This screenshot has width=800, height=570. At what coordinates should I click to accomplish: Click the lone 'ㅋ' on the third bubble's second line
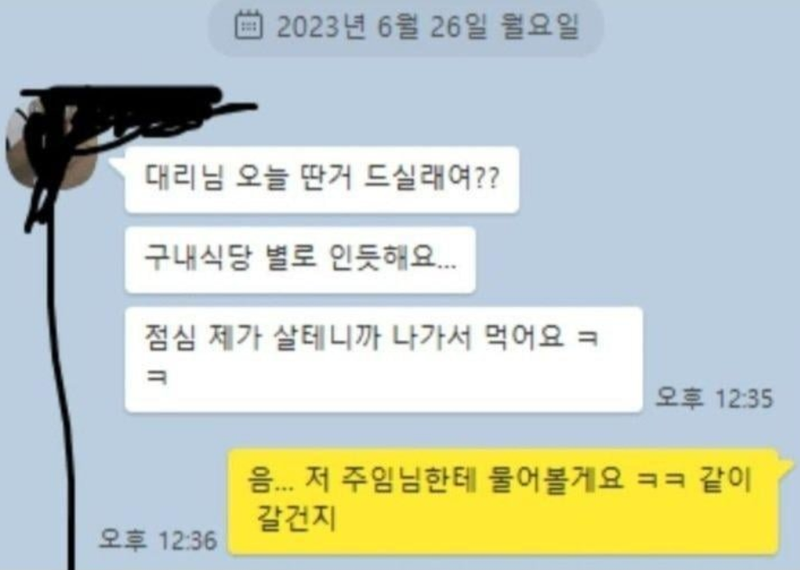(x=157, y=378)
